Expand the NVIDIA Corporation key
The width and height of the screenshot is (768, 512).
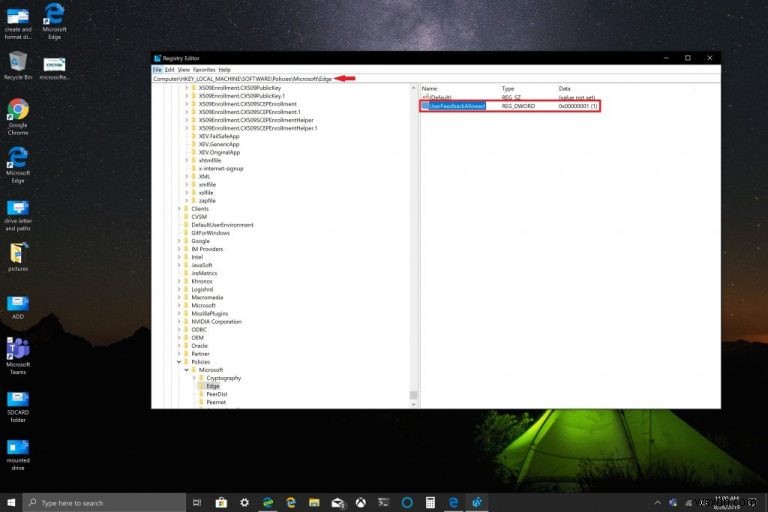point(179,321)
